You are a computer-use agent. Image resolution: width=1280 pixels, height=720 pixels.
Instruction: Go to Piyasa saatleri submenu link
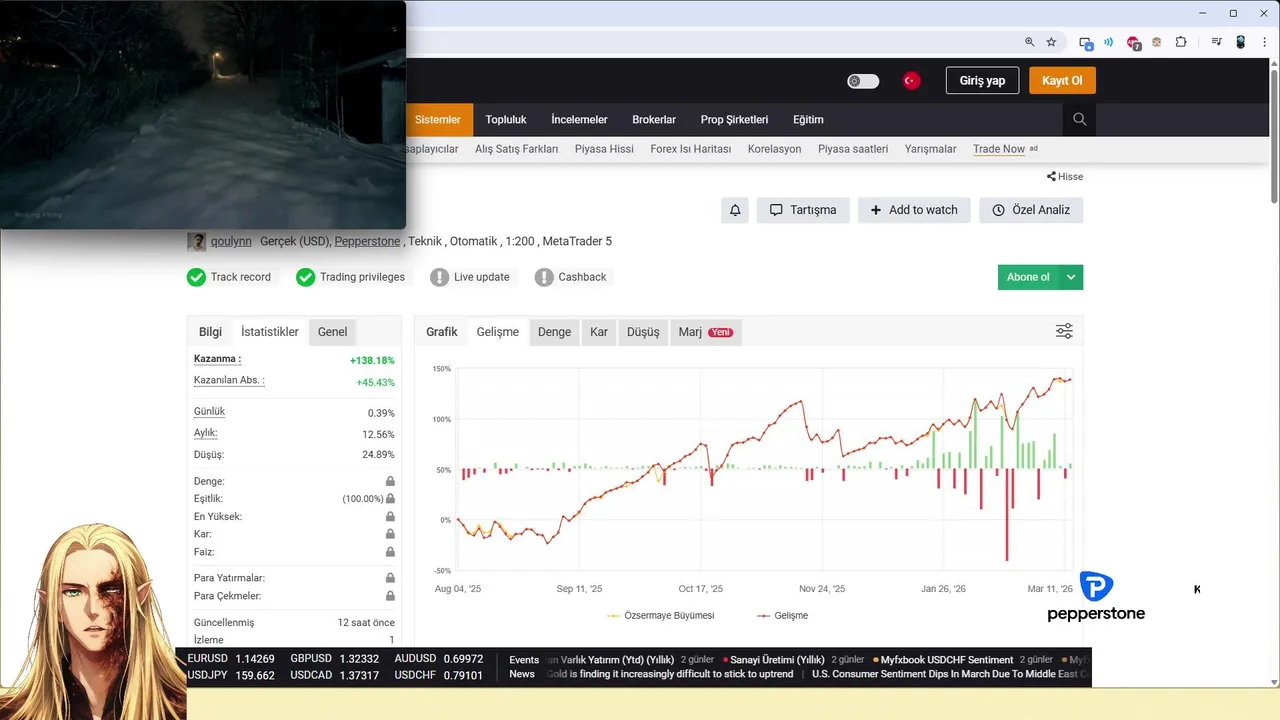click(853, 149)
